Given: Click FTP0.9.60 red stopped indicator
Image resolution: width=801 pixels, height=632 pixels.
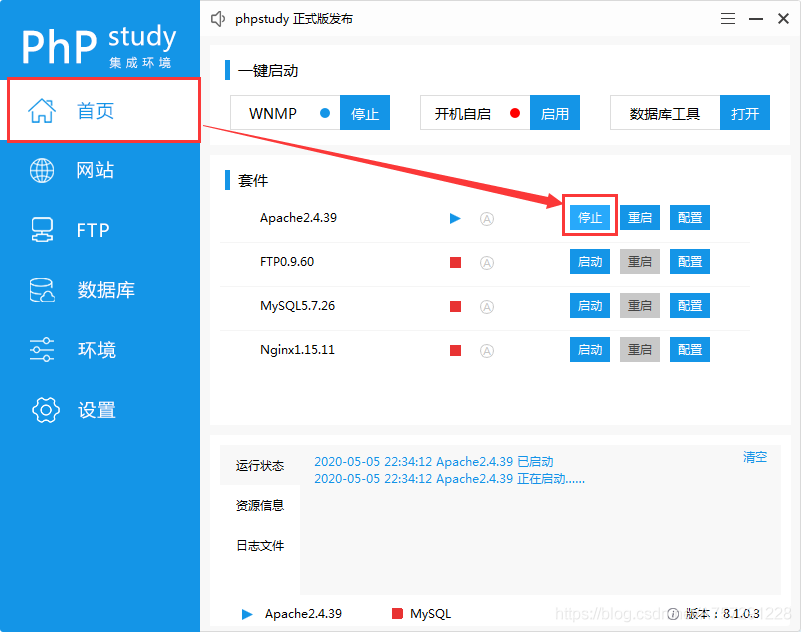Looking at the screenshot, I should [455, 263].
